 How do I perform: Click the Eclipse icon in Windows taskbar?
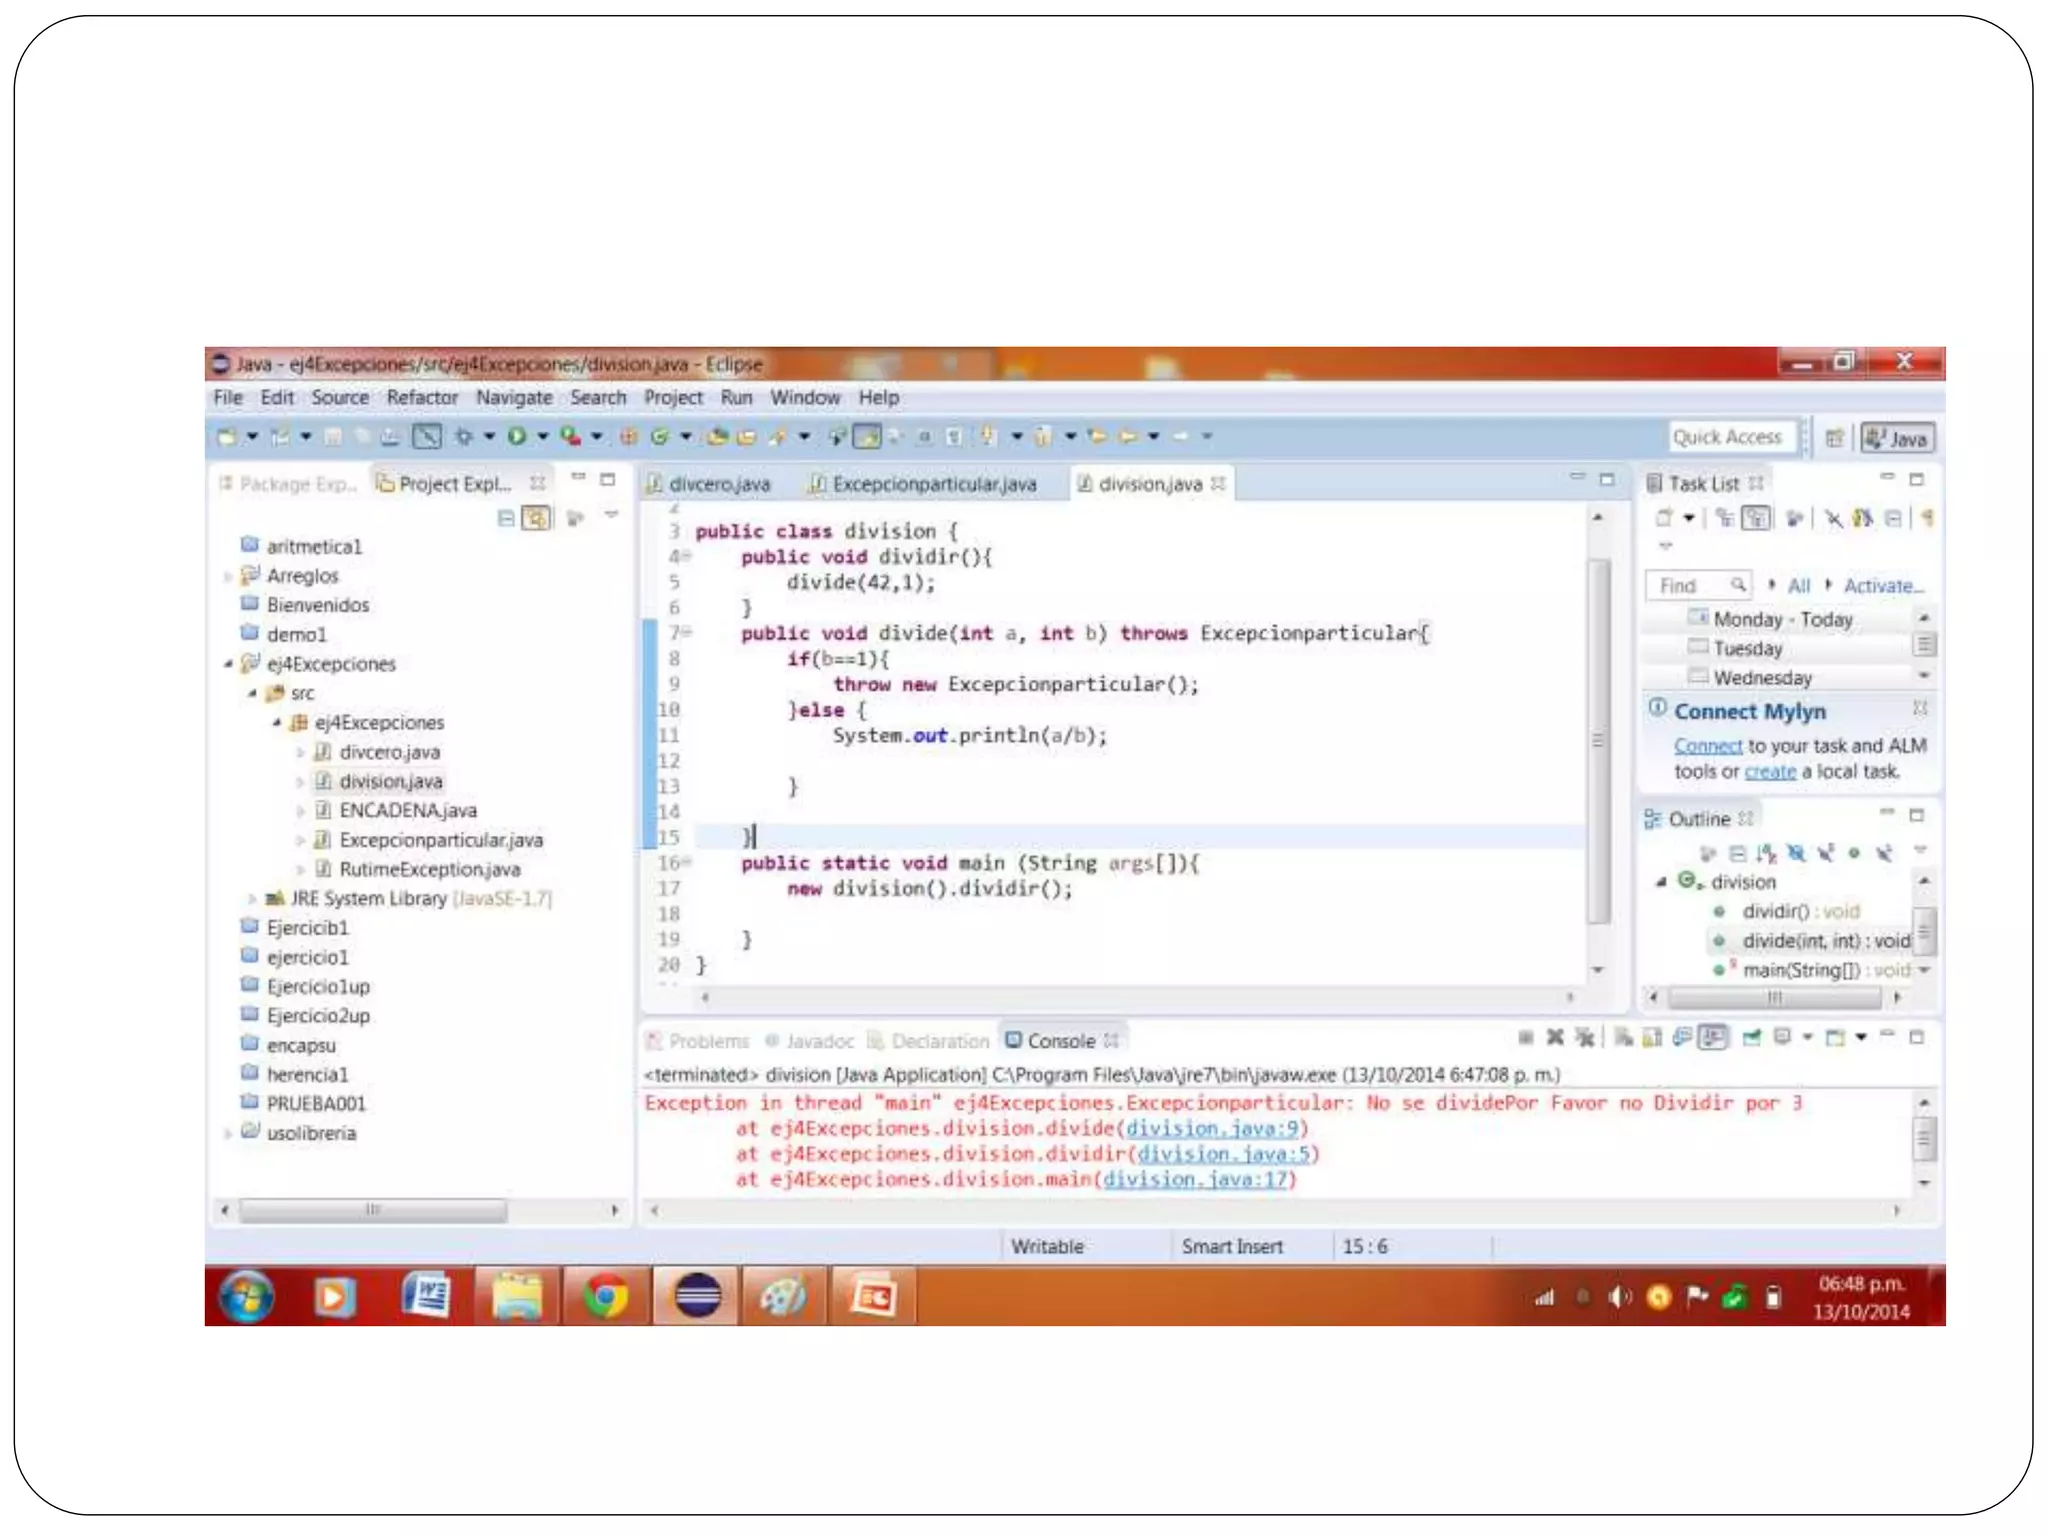click(697, 1297)
